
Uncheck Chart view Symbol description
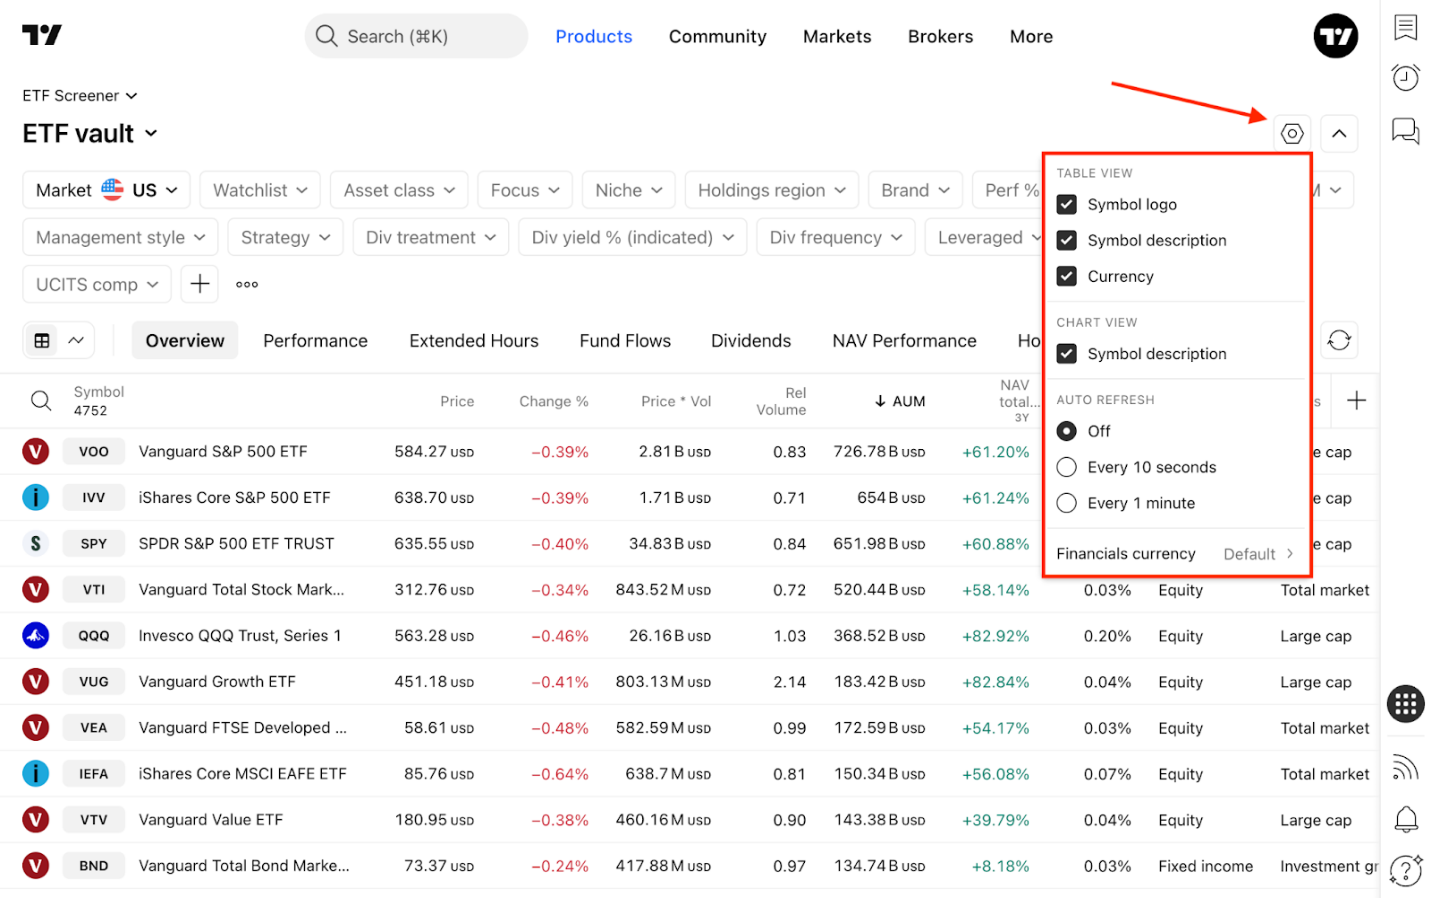[x=1067, y=354]
